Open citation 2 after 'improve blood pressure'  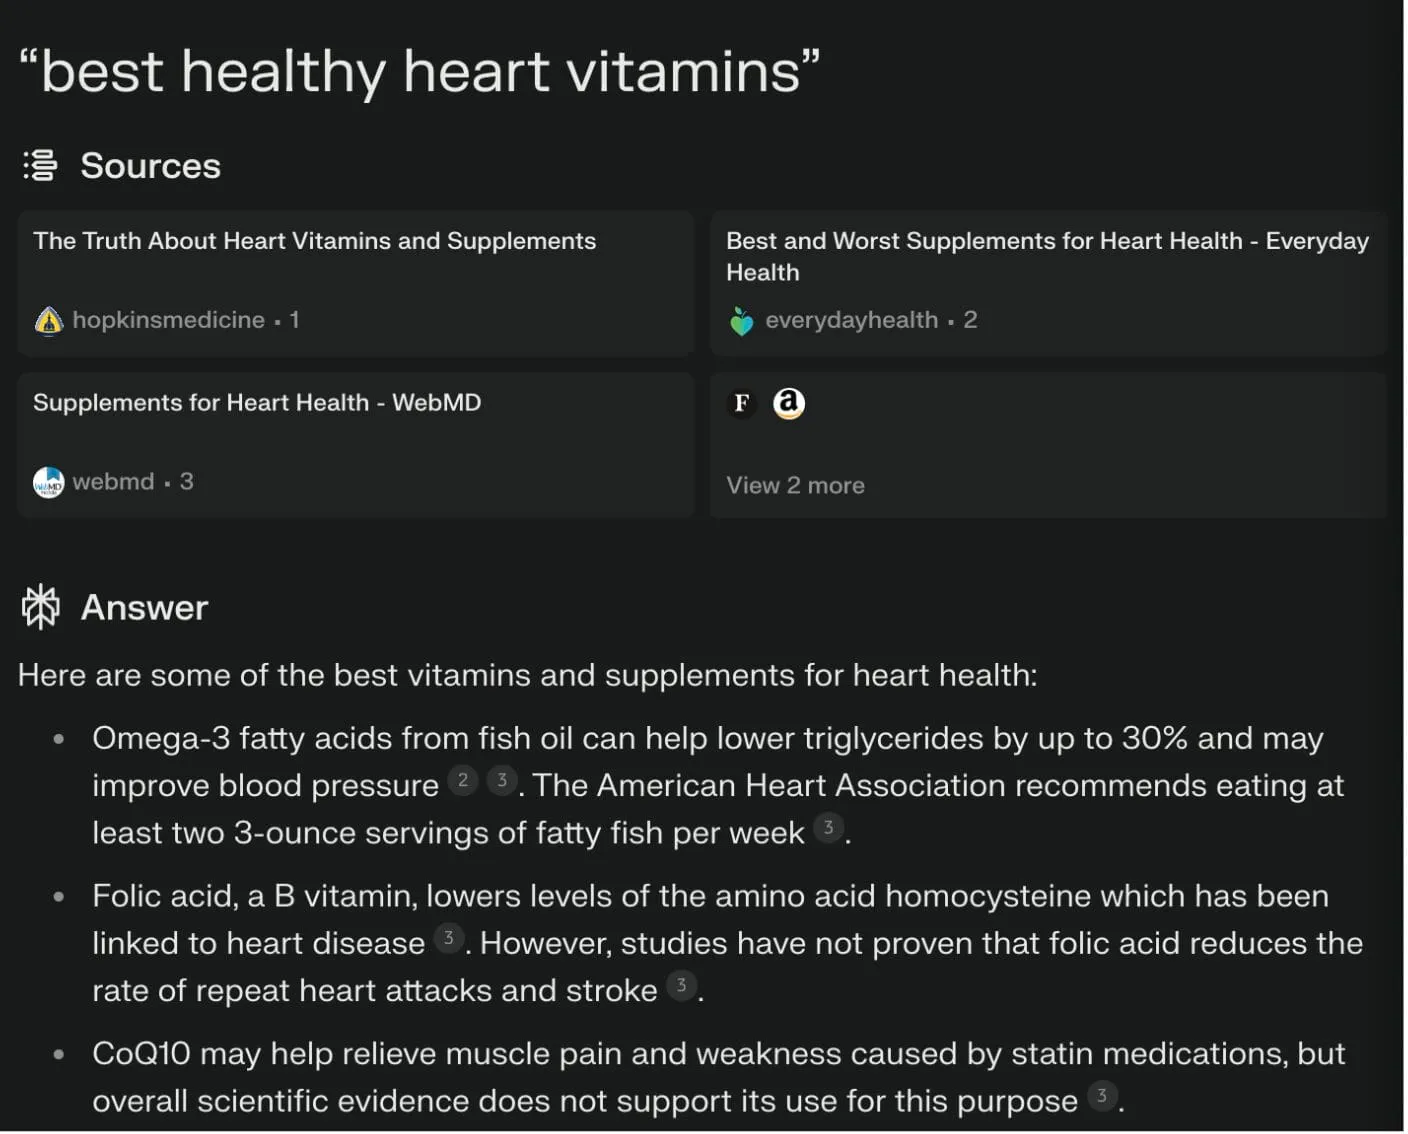[462, 780]
